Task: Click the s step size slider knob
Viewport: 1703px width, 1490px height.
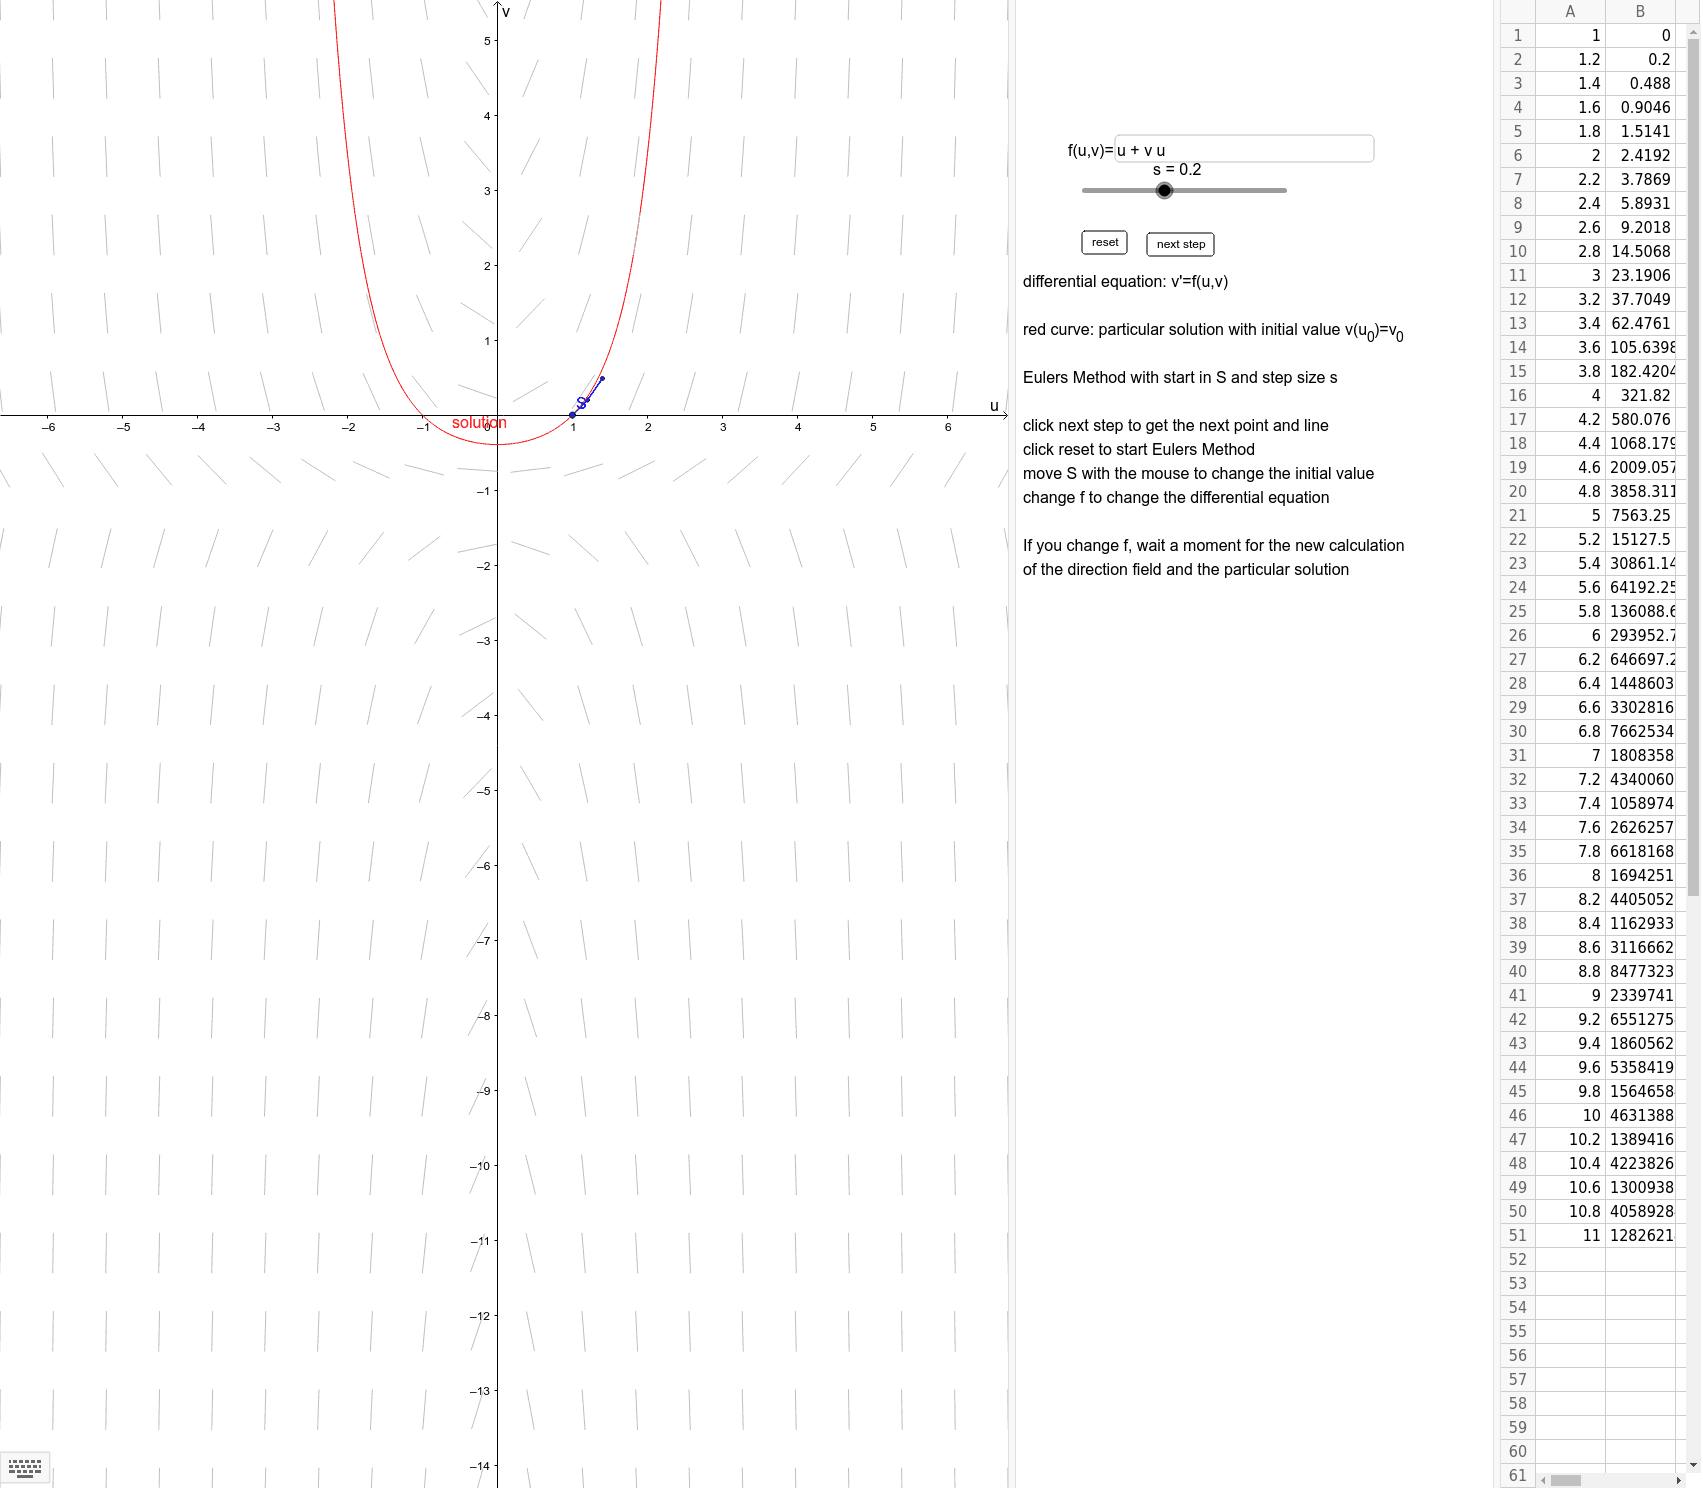Action: [x=1164, y=190]
